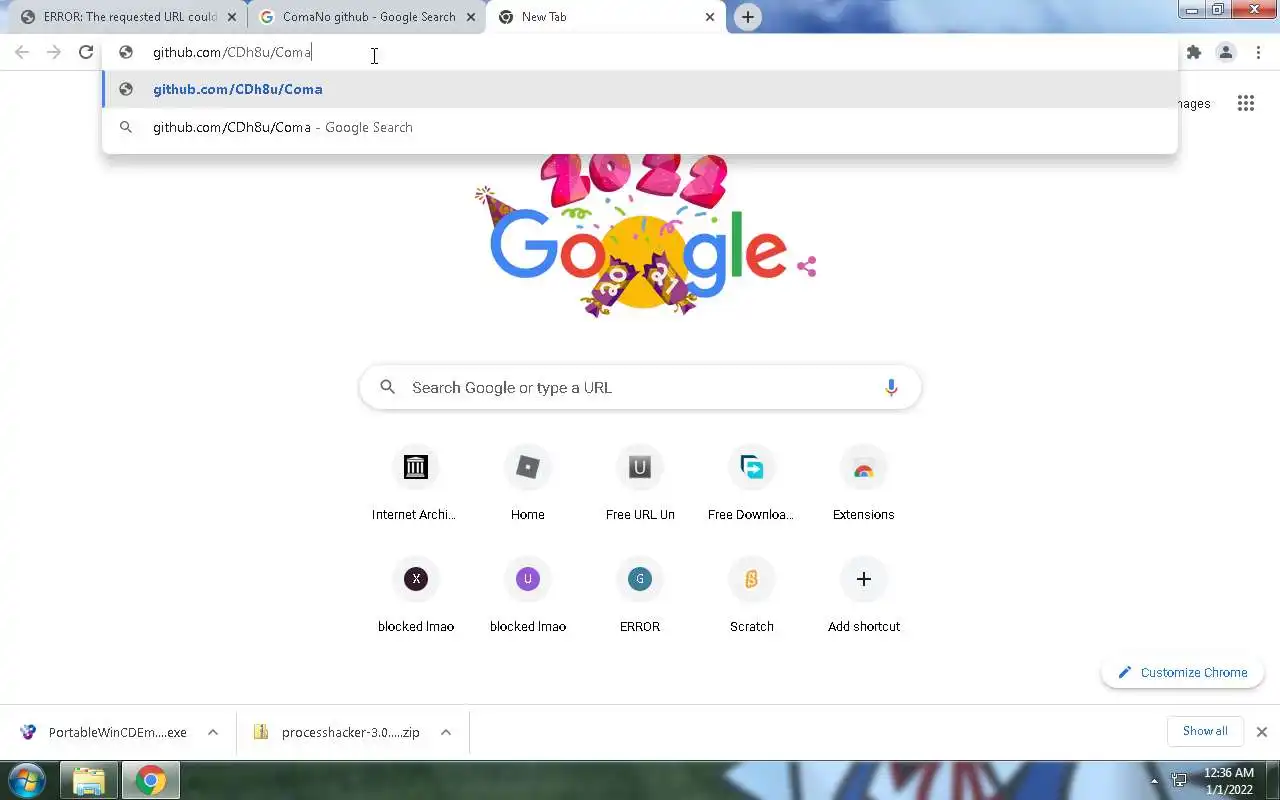Reload the current page
Image resolution: width=1280 pixels, height=800 pixels.
(86, 52)
